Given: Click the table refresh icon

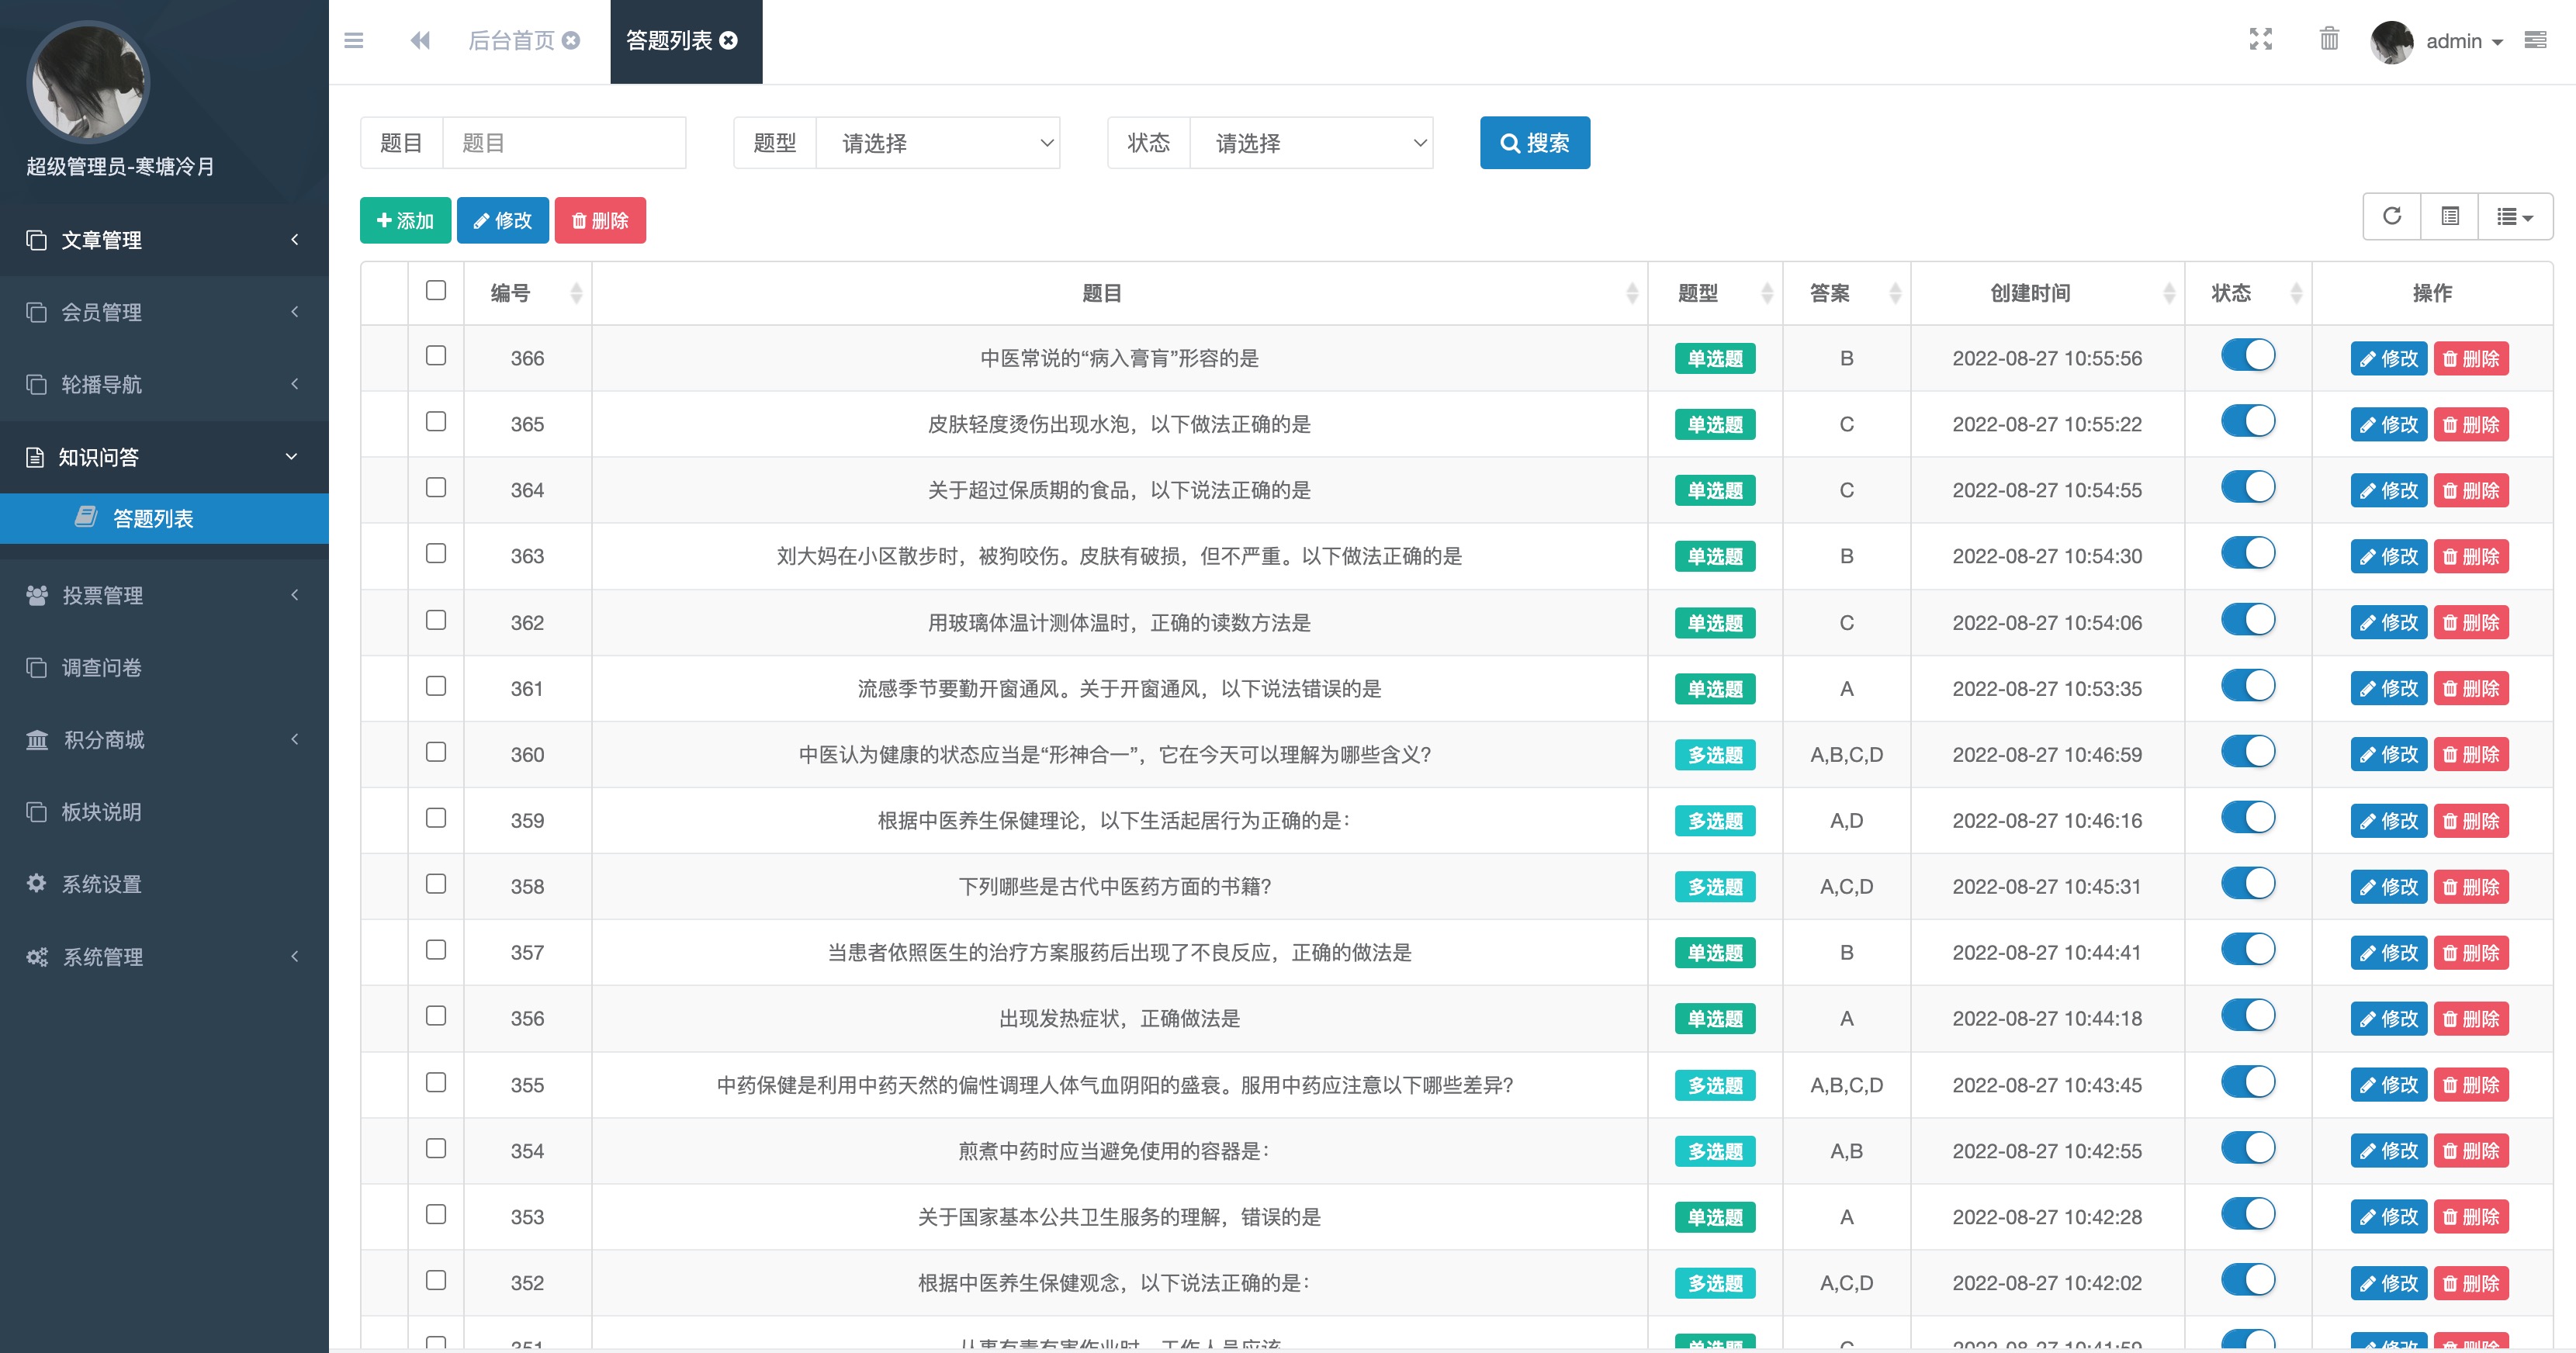Looking at the screenshot, I should pos(2392,217).
